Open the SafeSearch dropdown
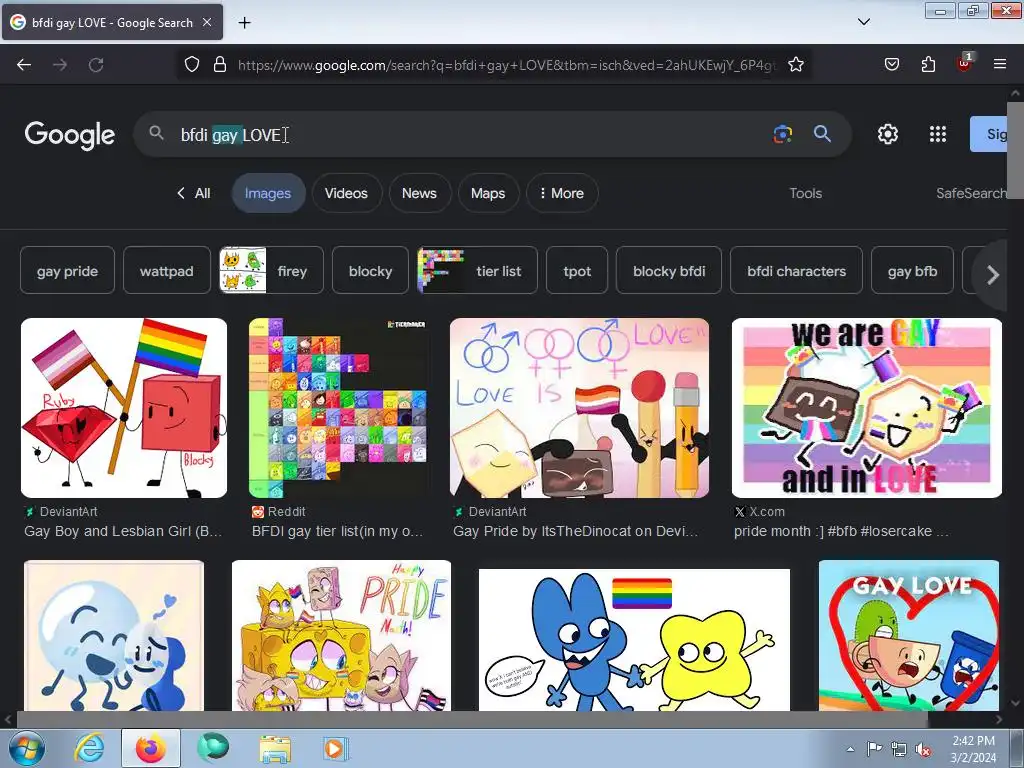 click(971, 193)
